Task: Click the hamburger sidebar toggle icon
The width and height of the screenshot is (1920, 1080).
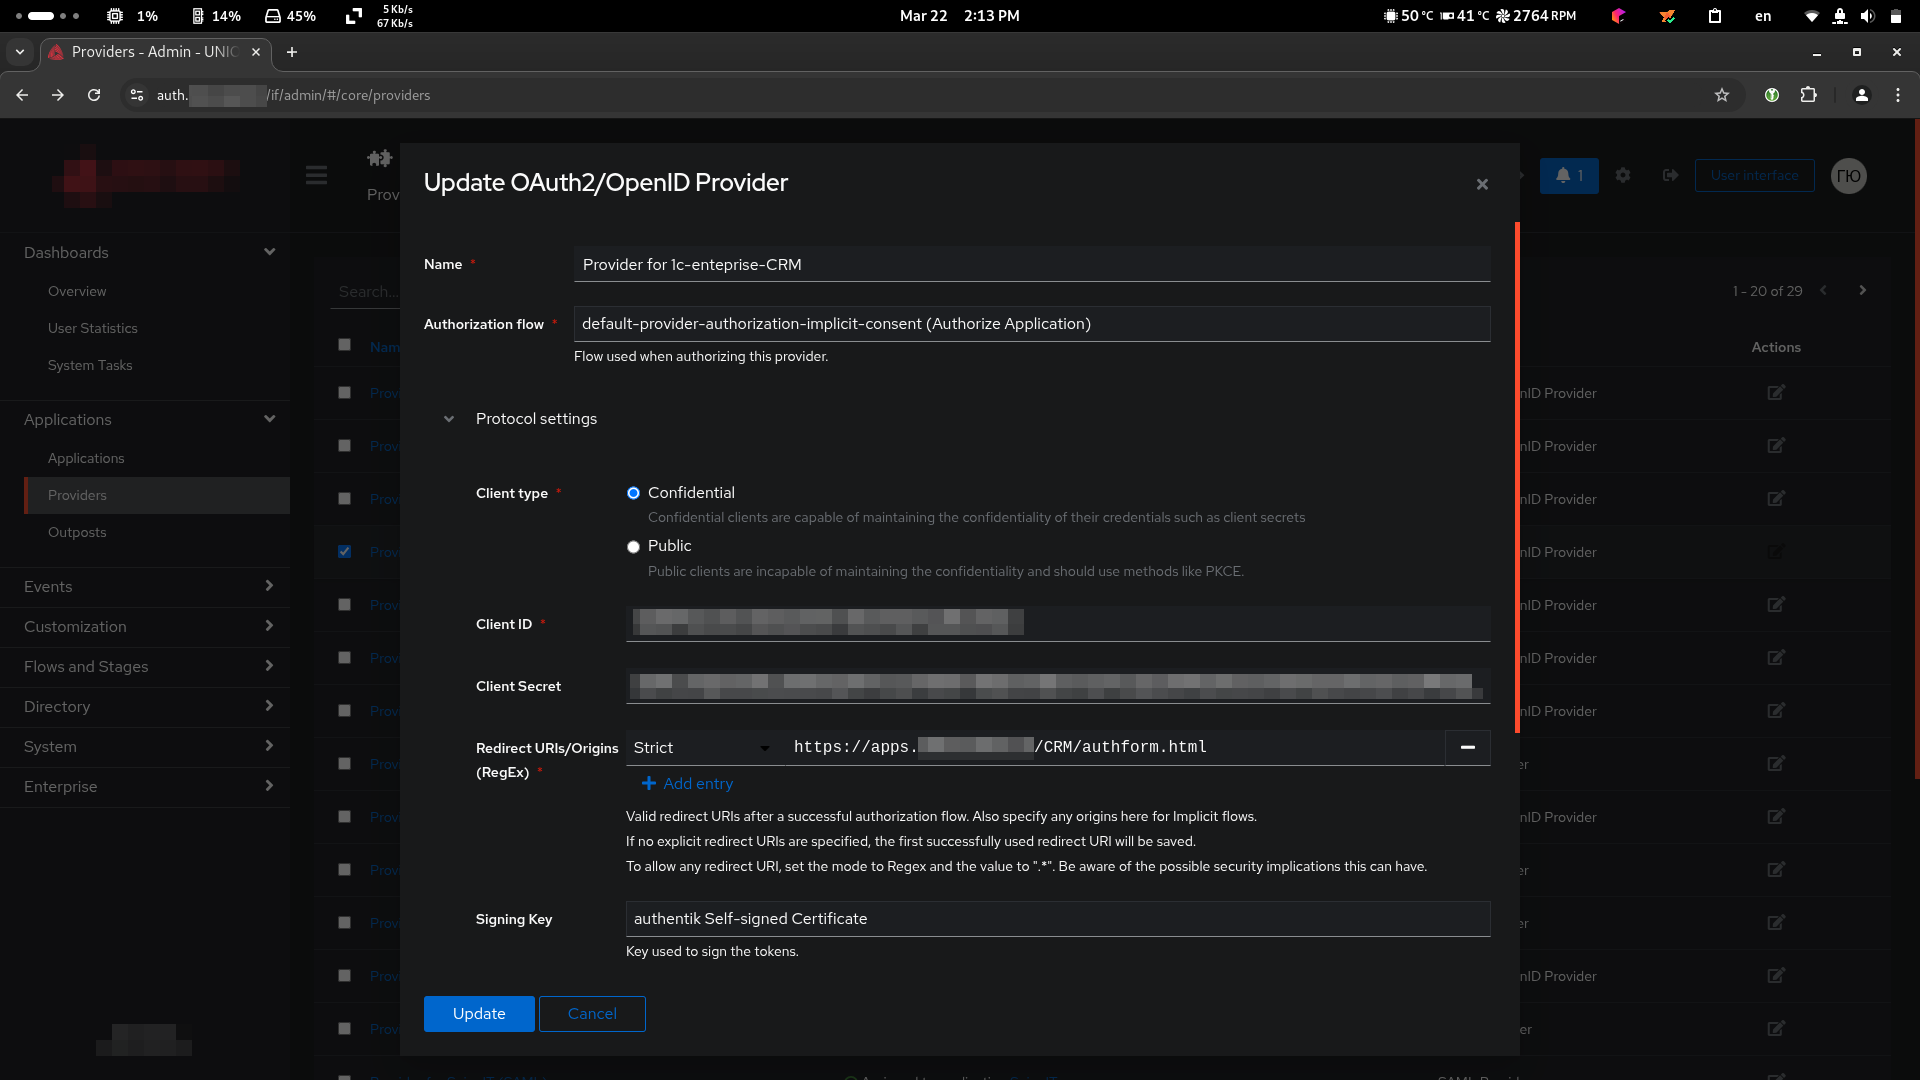Action: [x=316, y=176]
